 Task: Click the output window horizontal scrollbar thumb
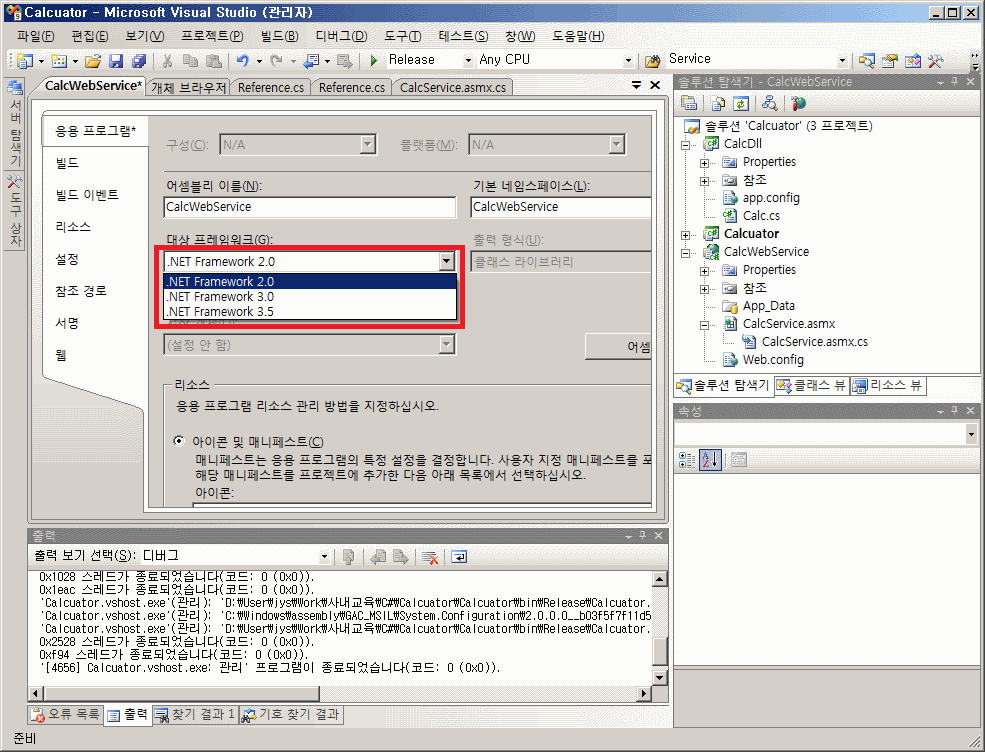tap(182, 694)
